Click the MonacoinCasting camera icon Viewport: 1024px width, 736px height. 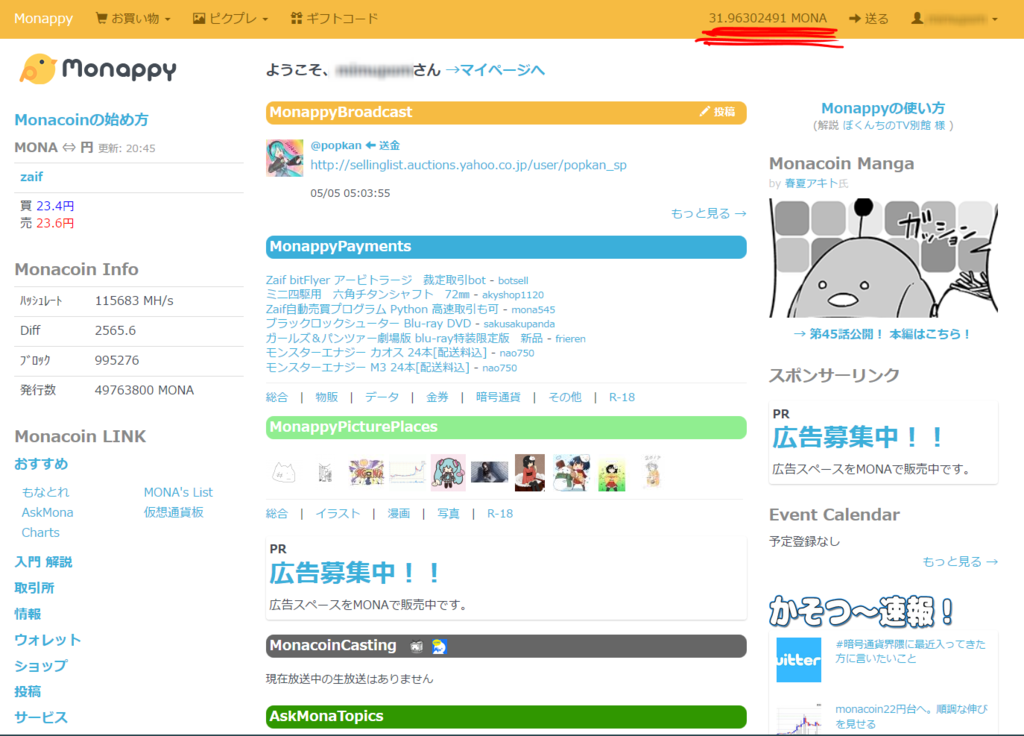tap(417, 646)
